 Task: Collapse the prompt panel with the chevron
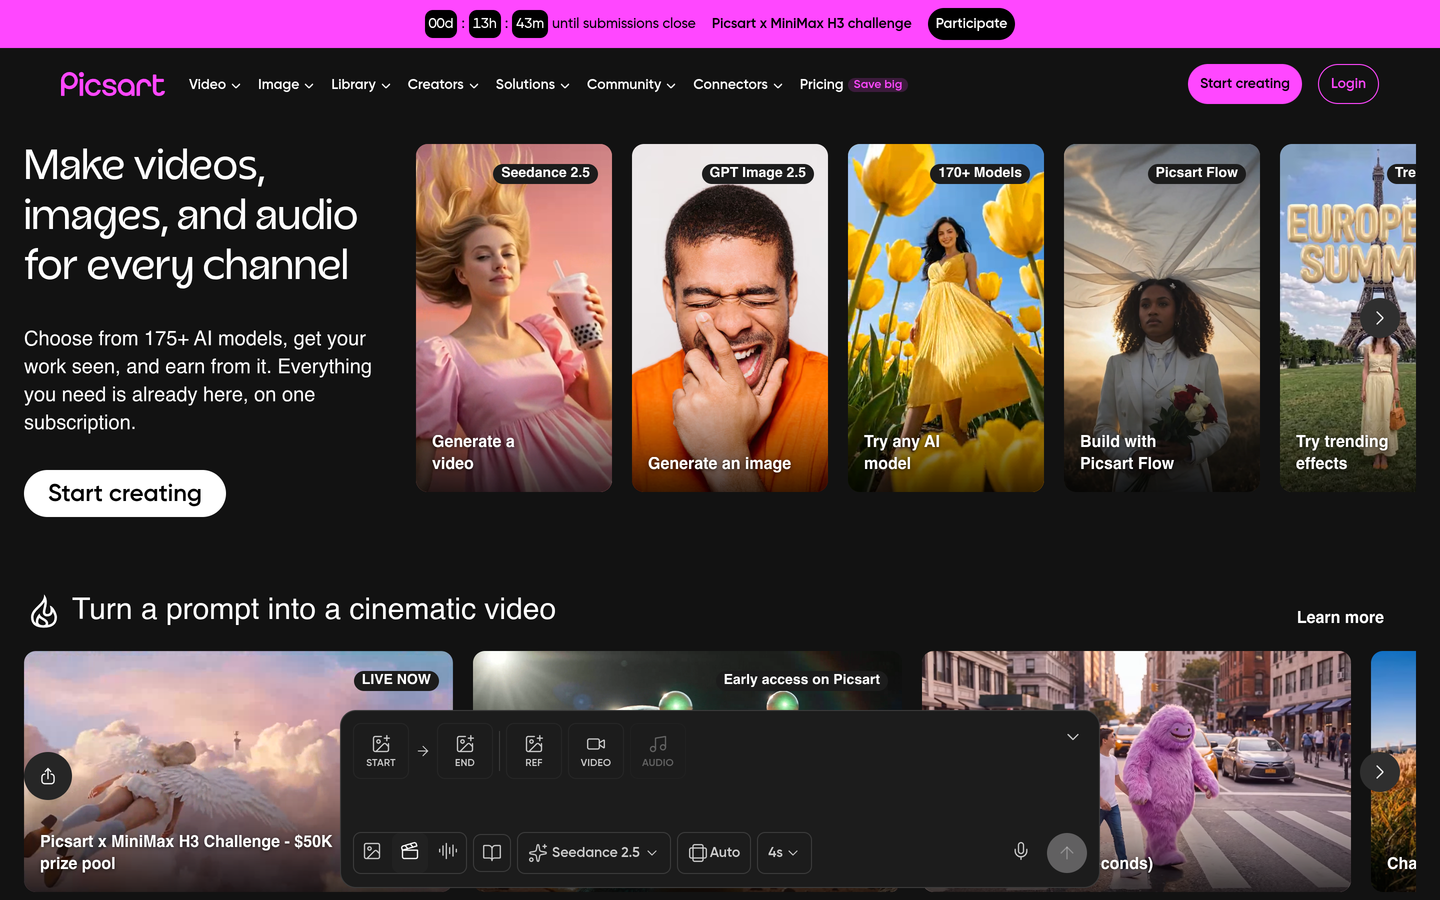(1073, 737)
